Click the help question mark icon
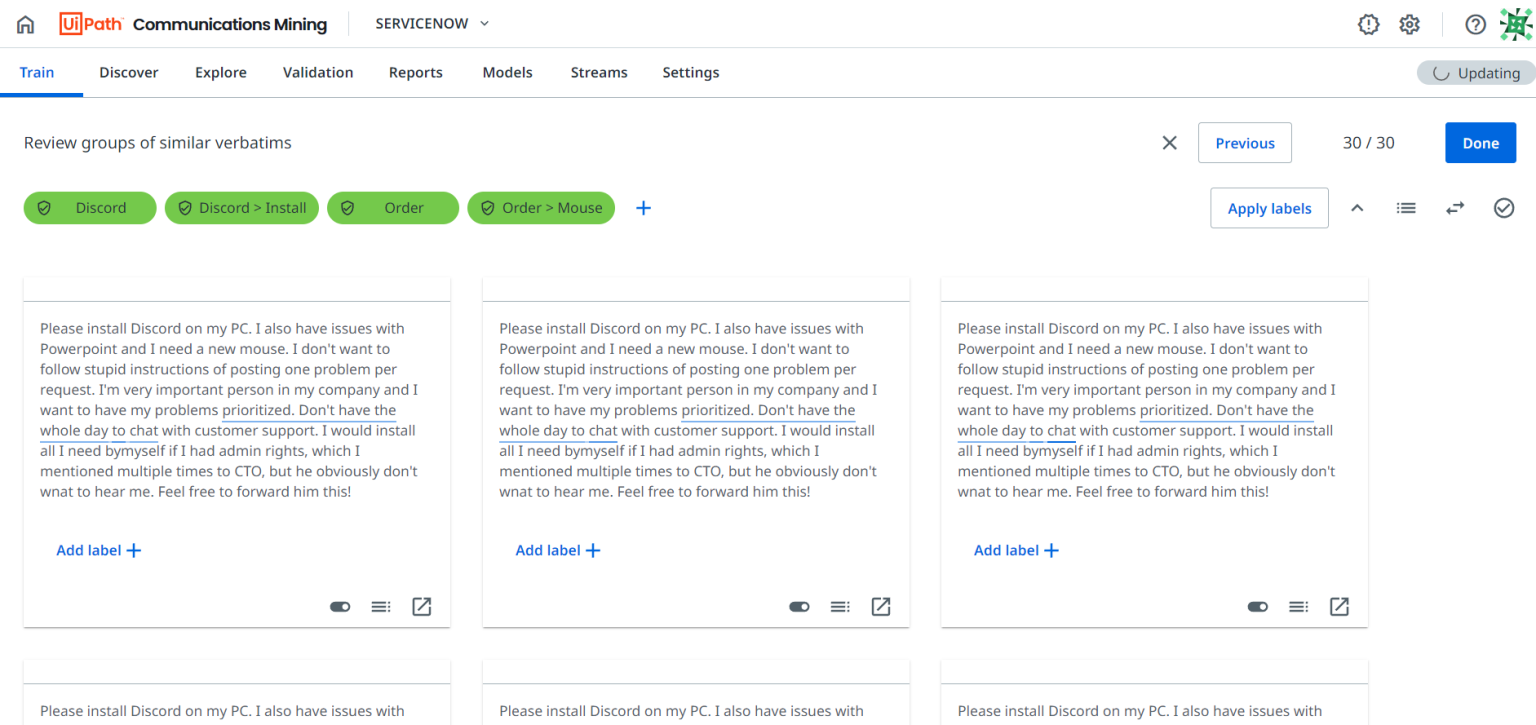 click(1475, 23)
